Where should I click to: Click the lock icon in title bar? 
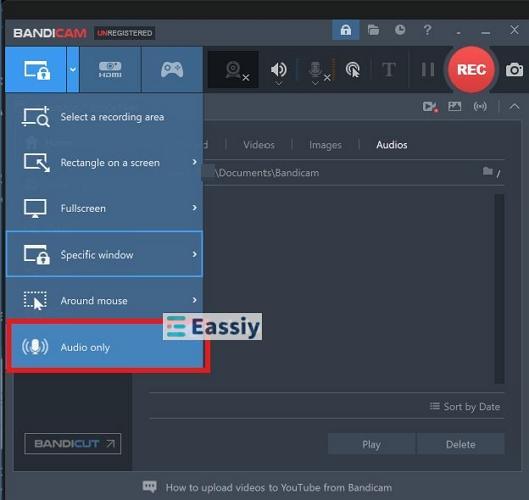click(346, 30)
